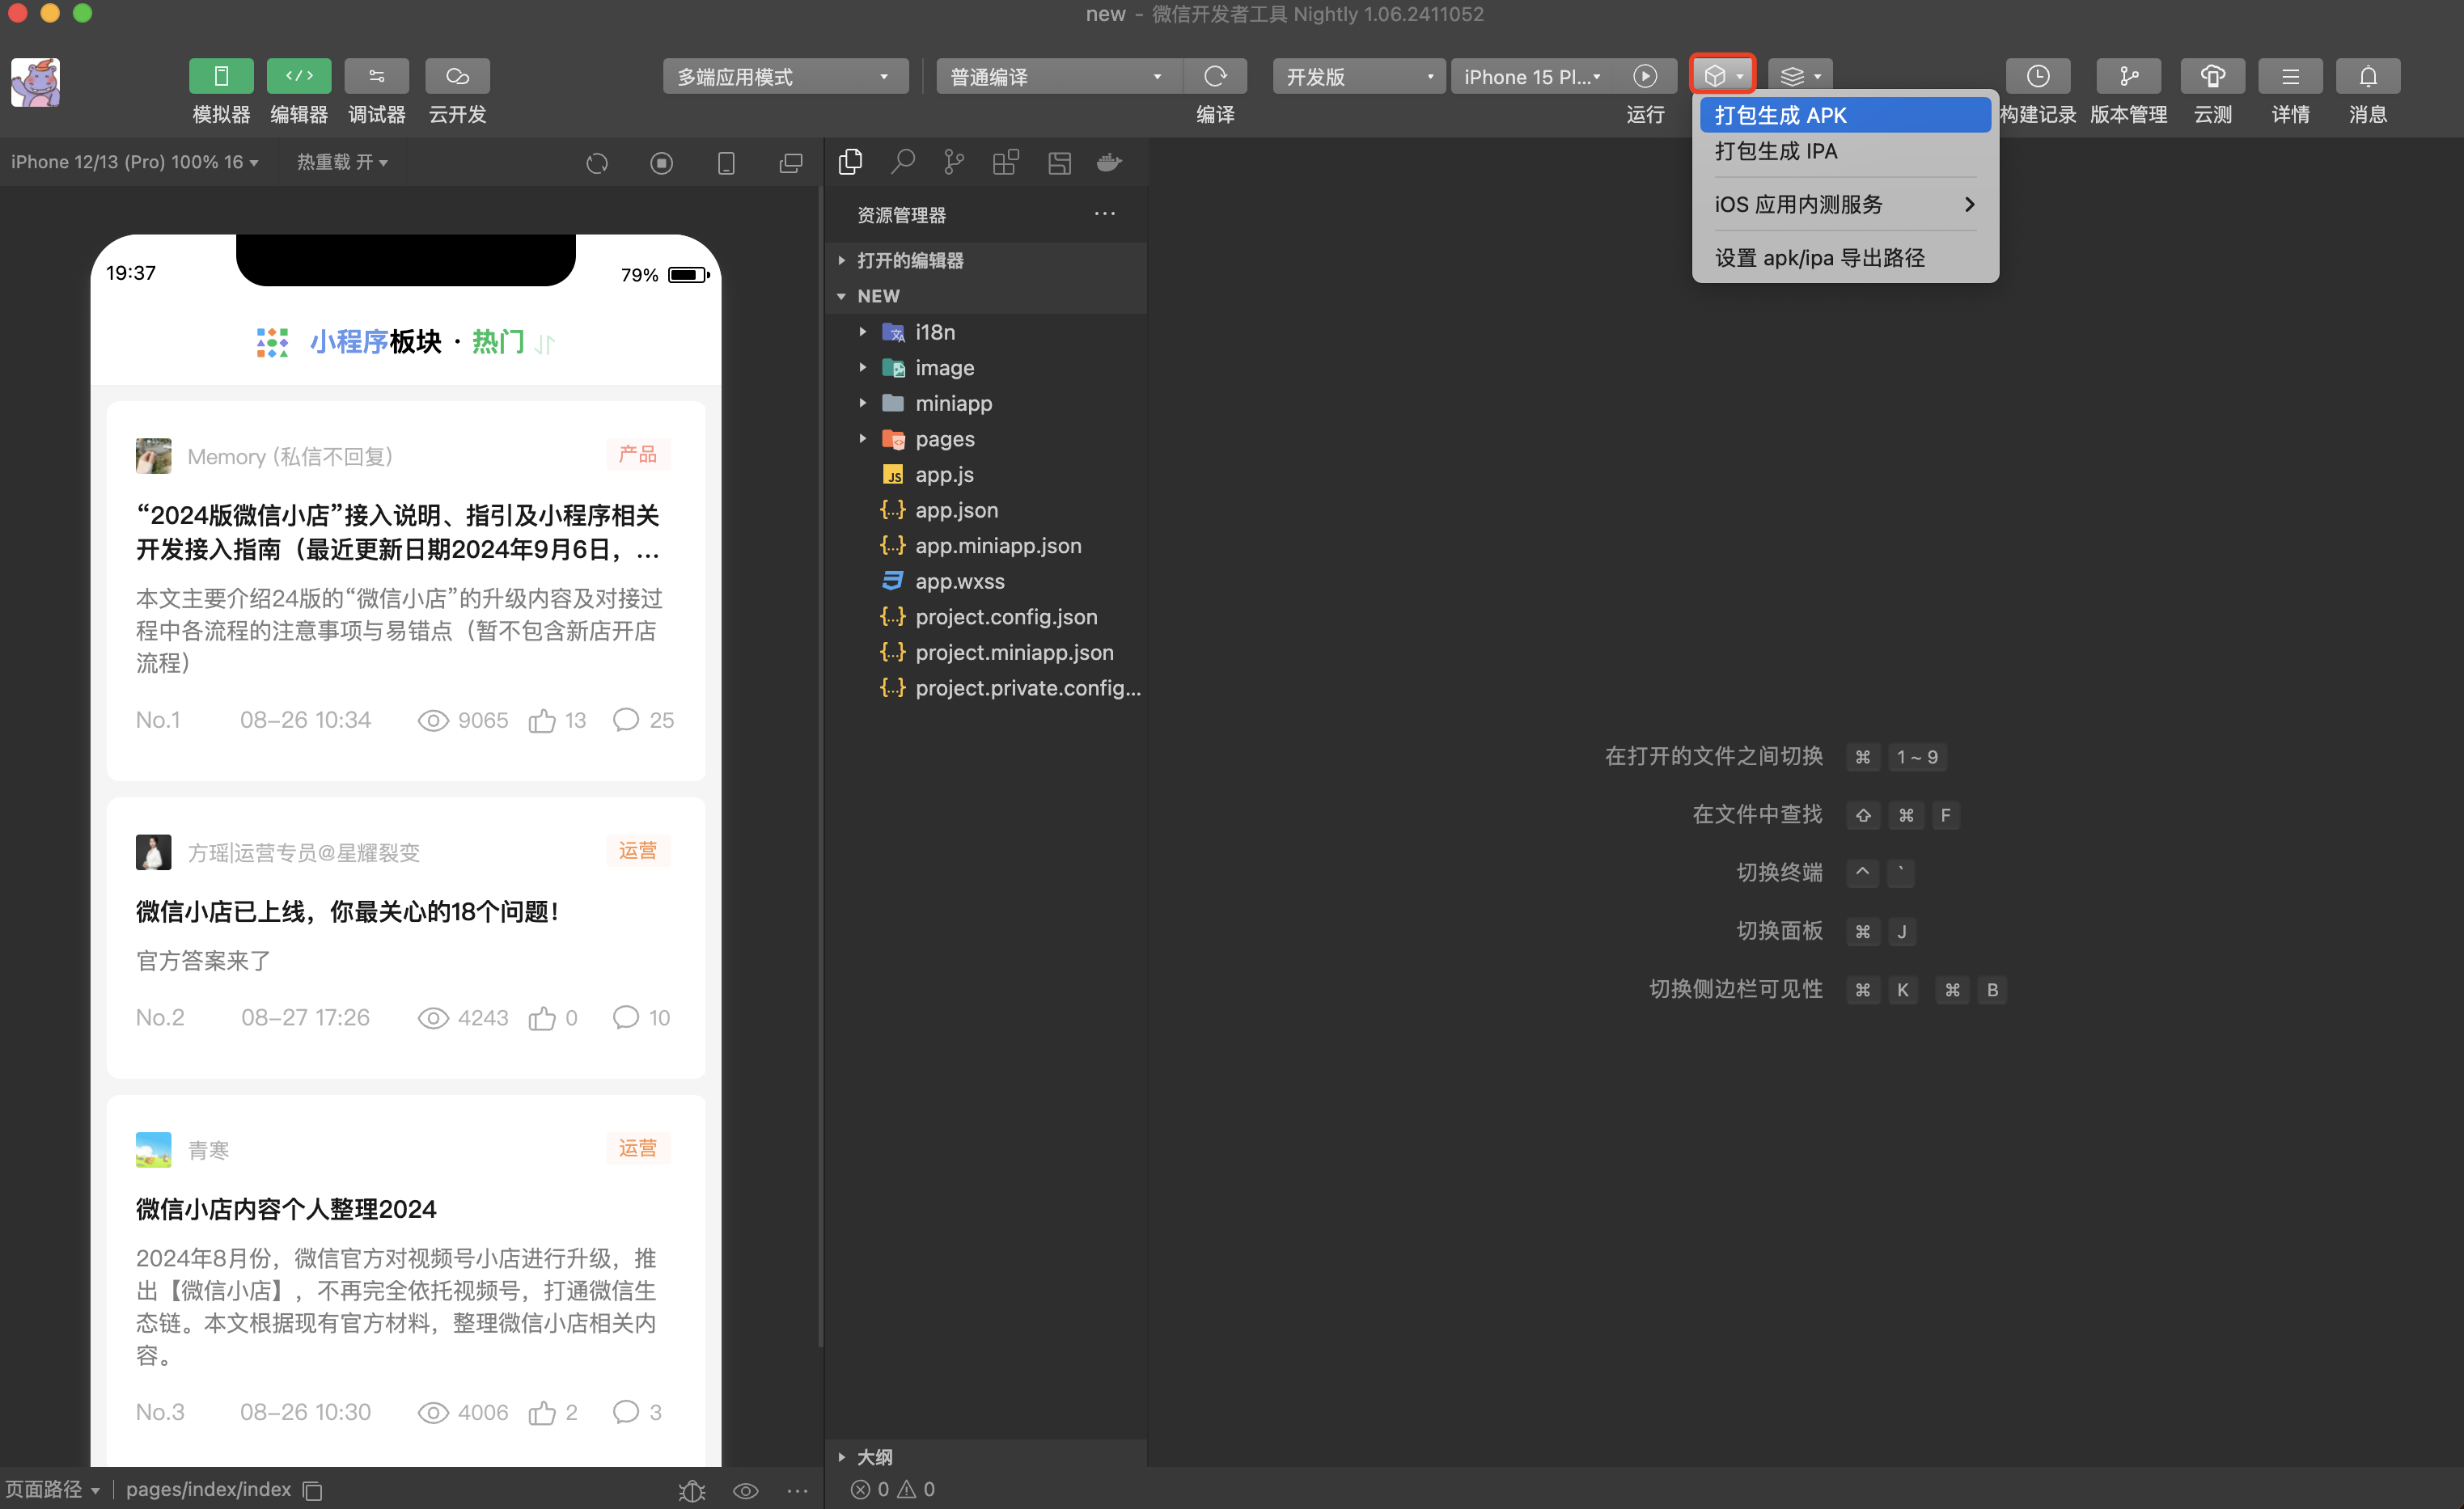
Task: Expand the i18n folder
Action: (986, 332)
